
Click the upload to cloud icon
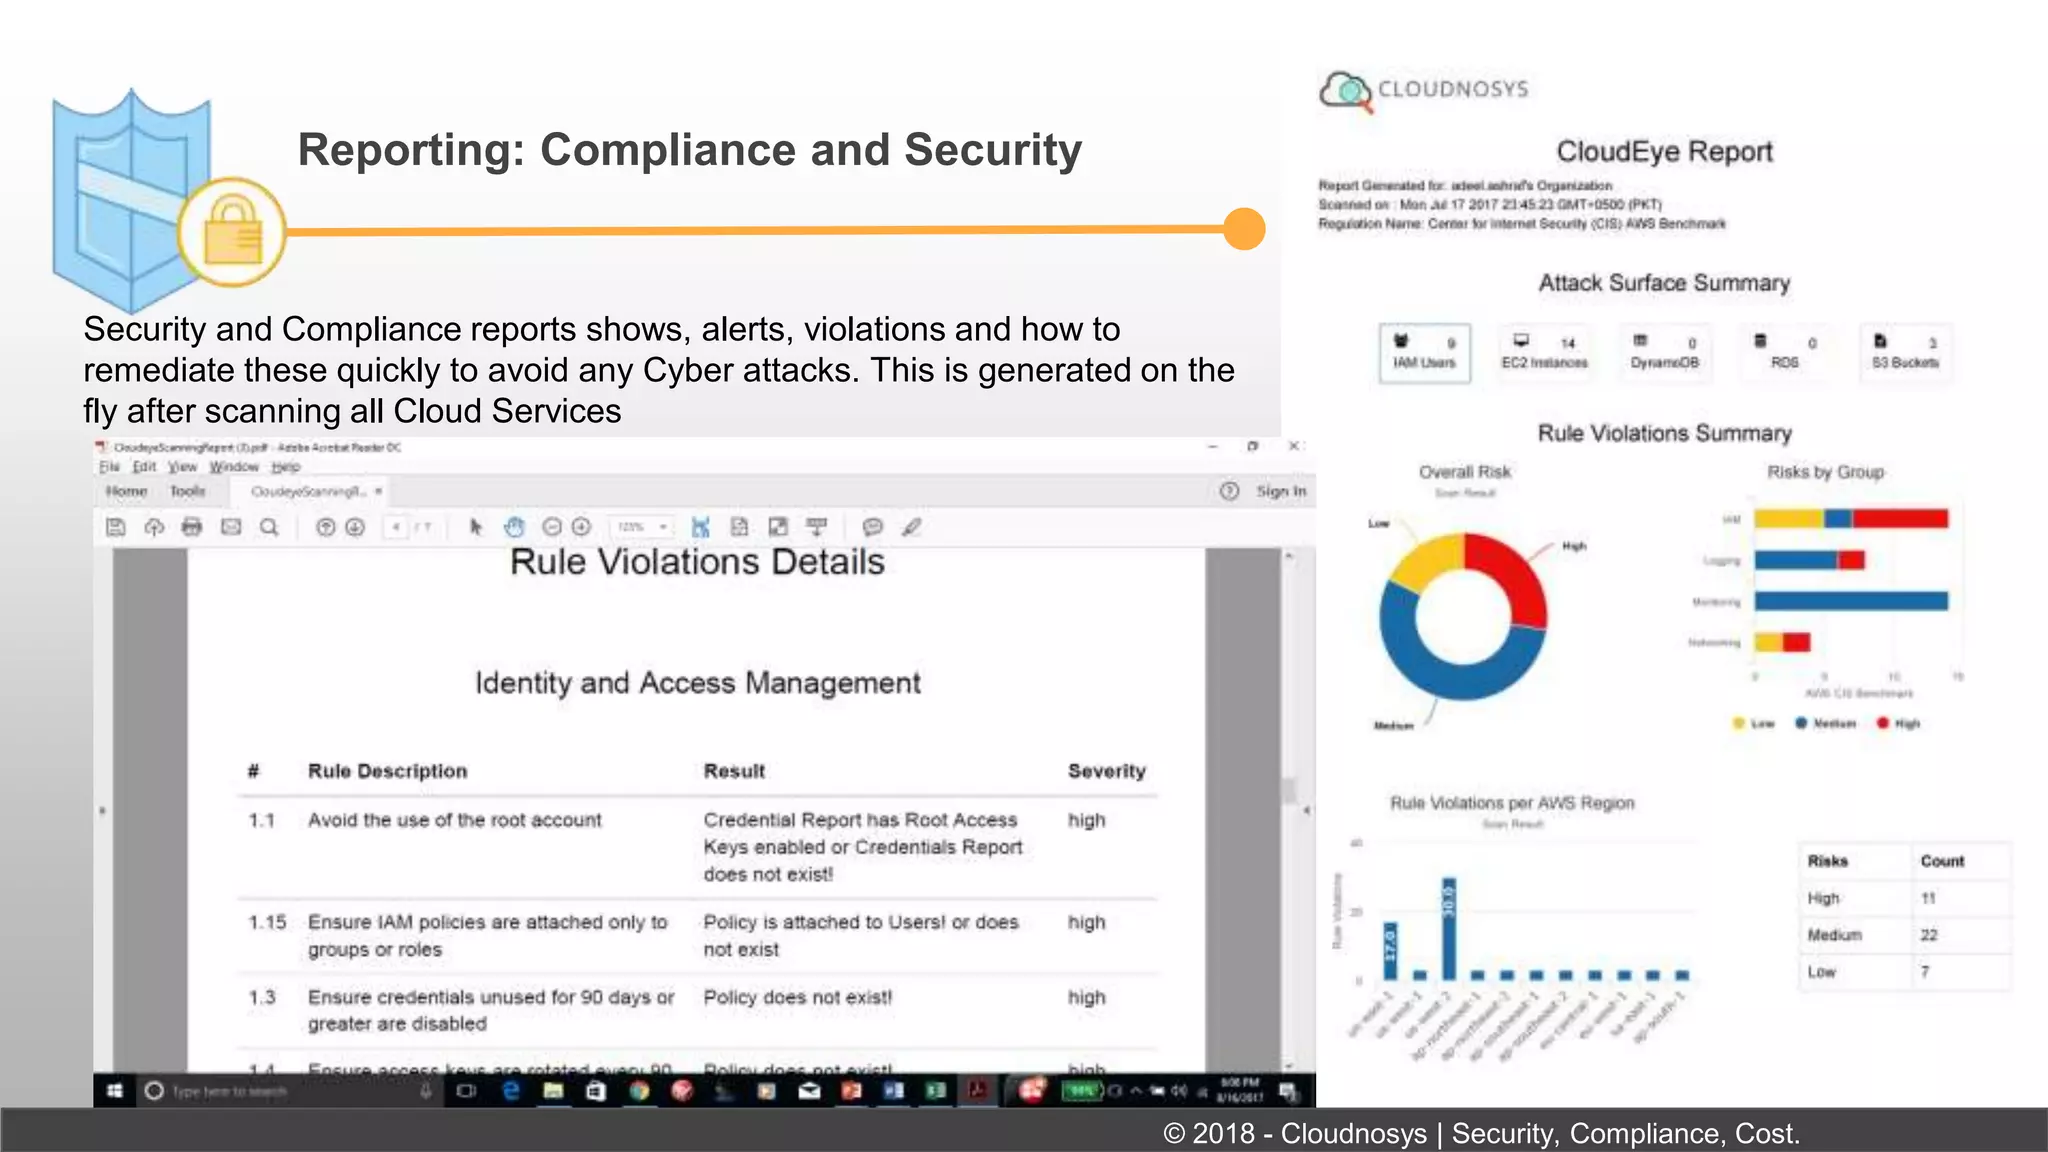[154, 527]
